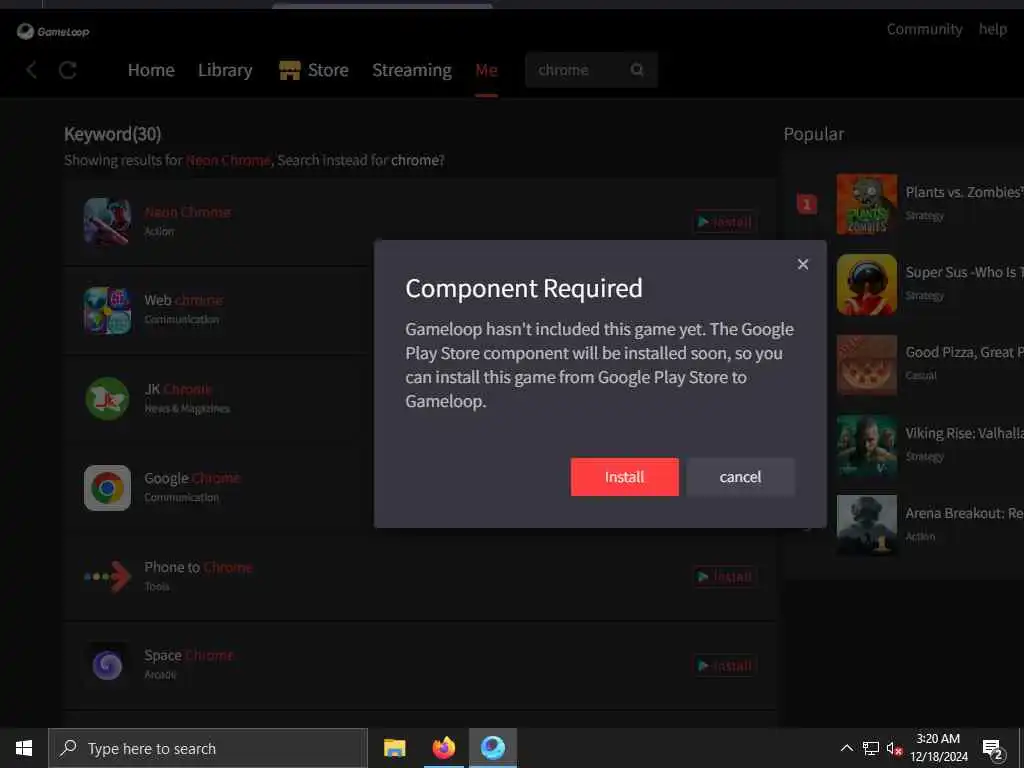Refresh the page with reload icon
This screenshot has width=1024, height=768.
point(68,70)
